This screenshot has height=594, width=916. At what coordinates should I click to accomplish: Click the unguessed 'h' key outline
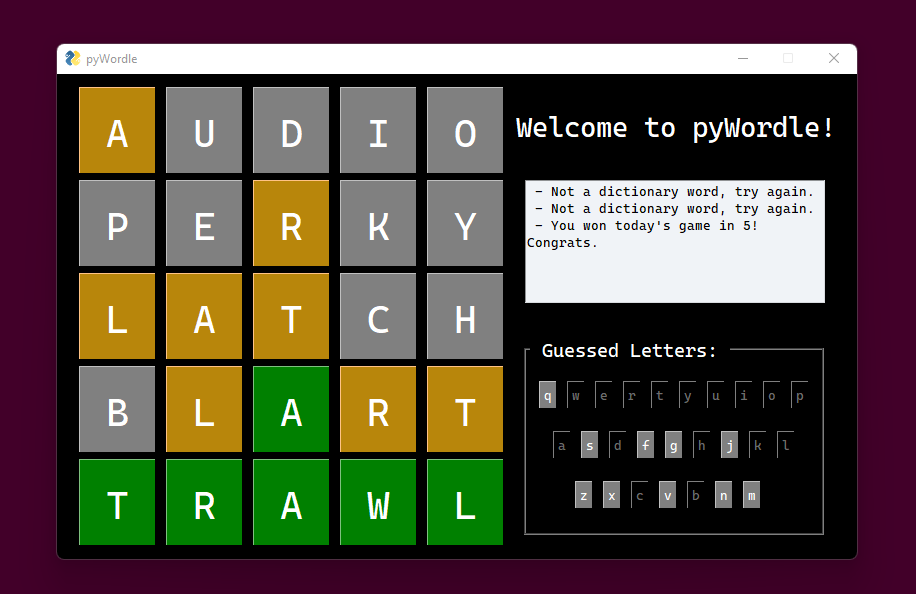pyautogui.click(x=701, y=445)
